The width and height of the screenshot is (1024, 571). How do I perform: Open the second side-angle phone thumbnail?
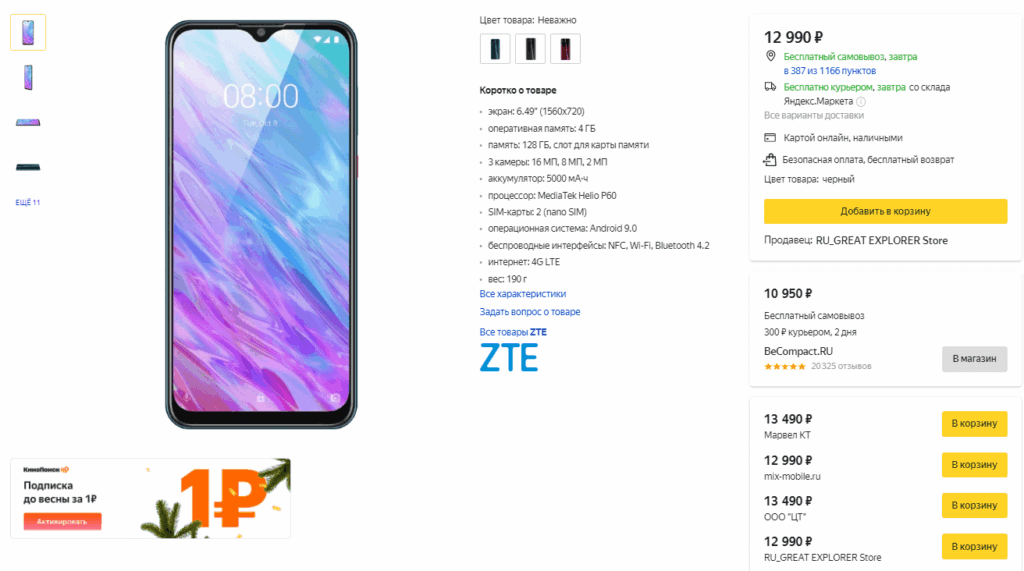coord(28,77)
